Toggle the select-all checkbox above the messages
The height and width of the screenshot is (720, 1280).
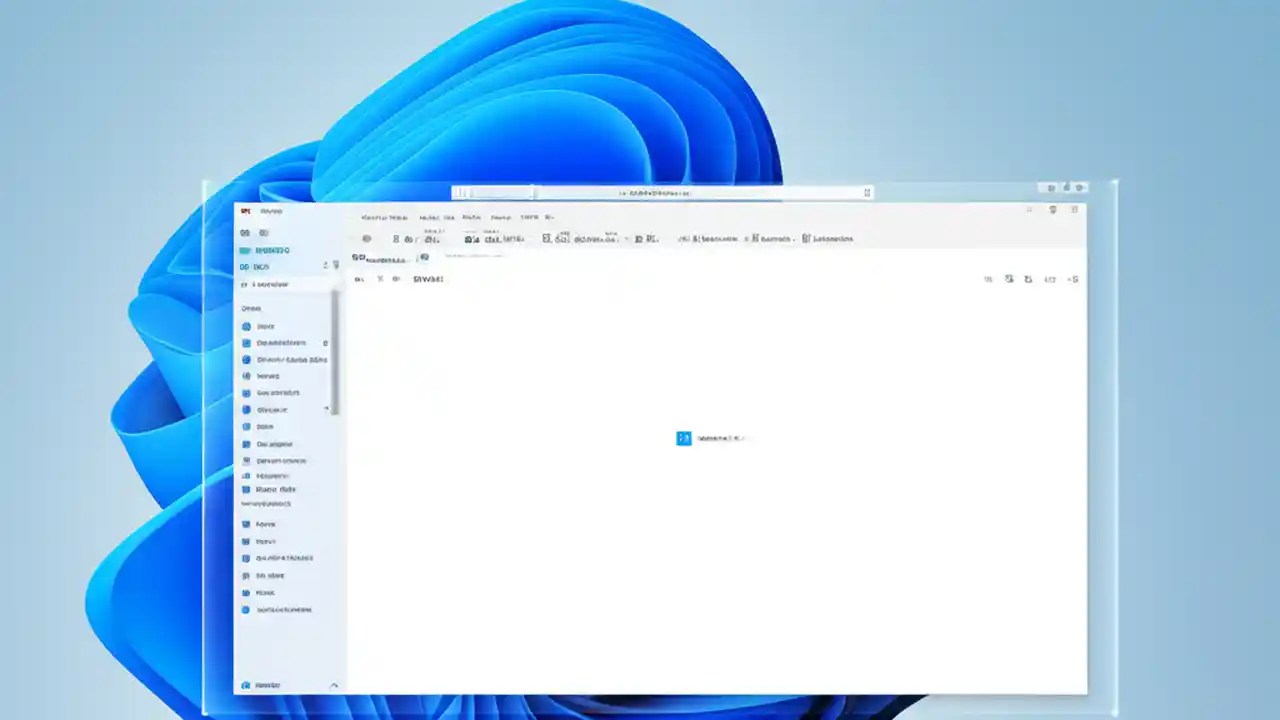coord(359,279)
